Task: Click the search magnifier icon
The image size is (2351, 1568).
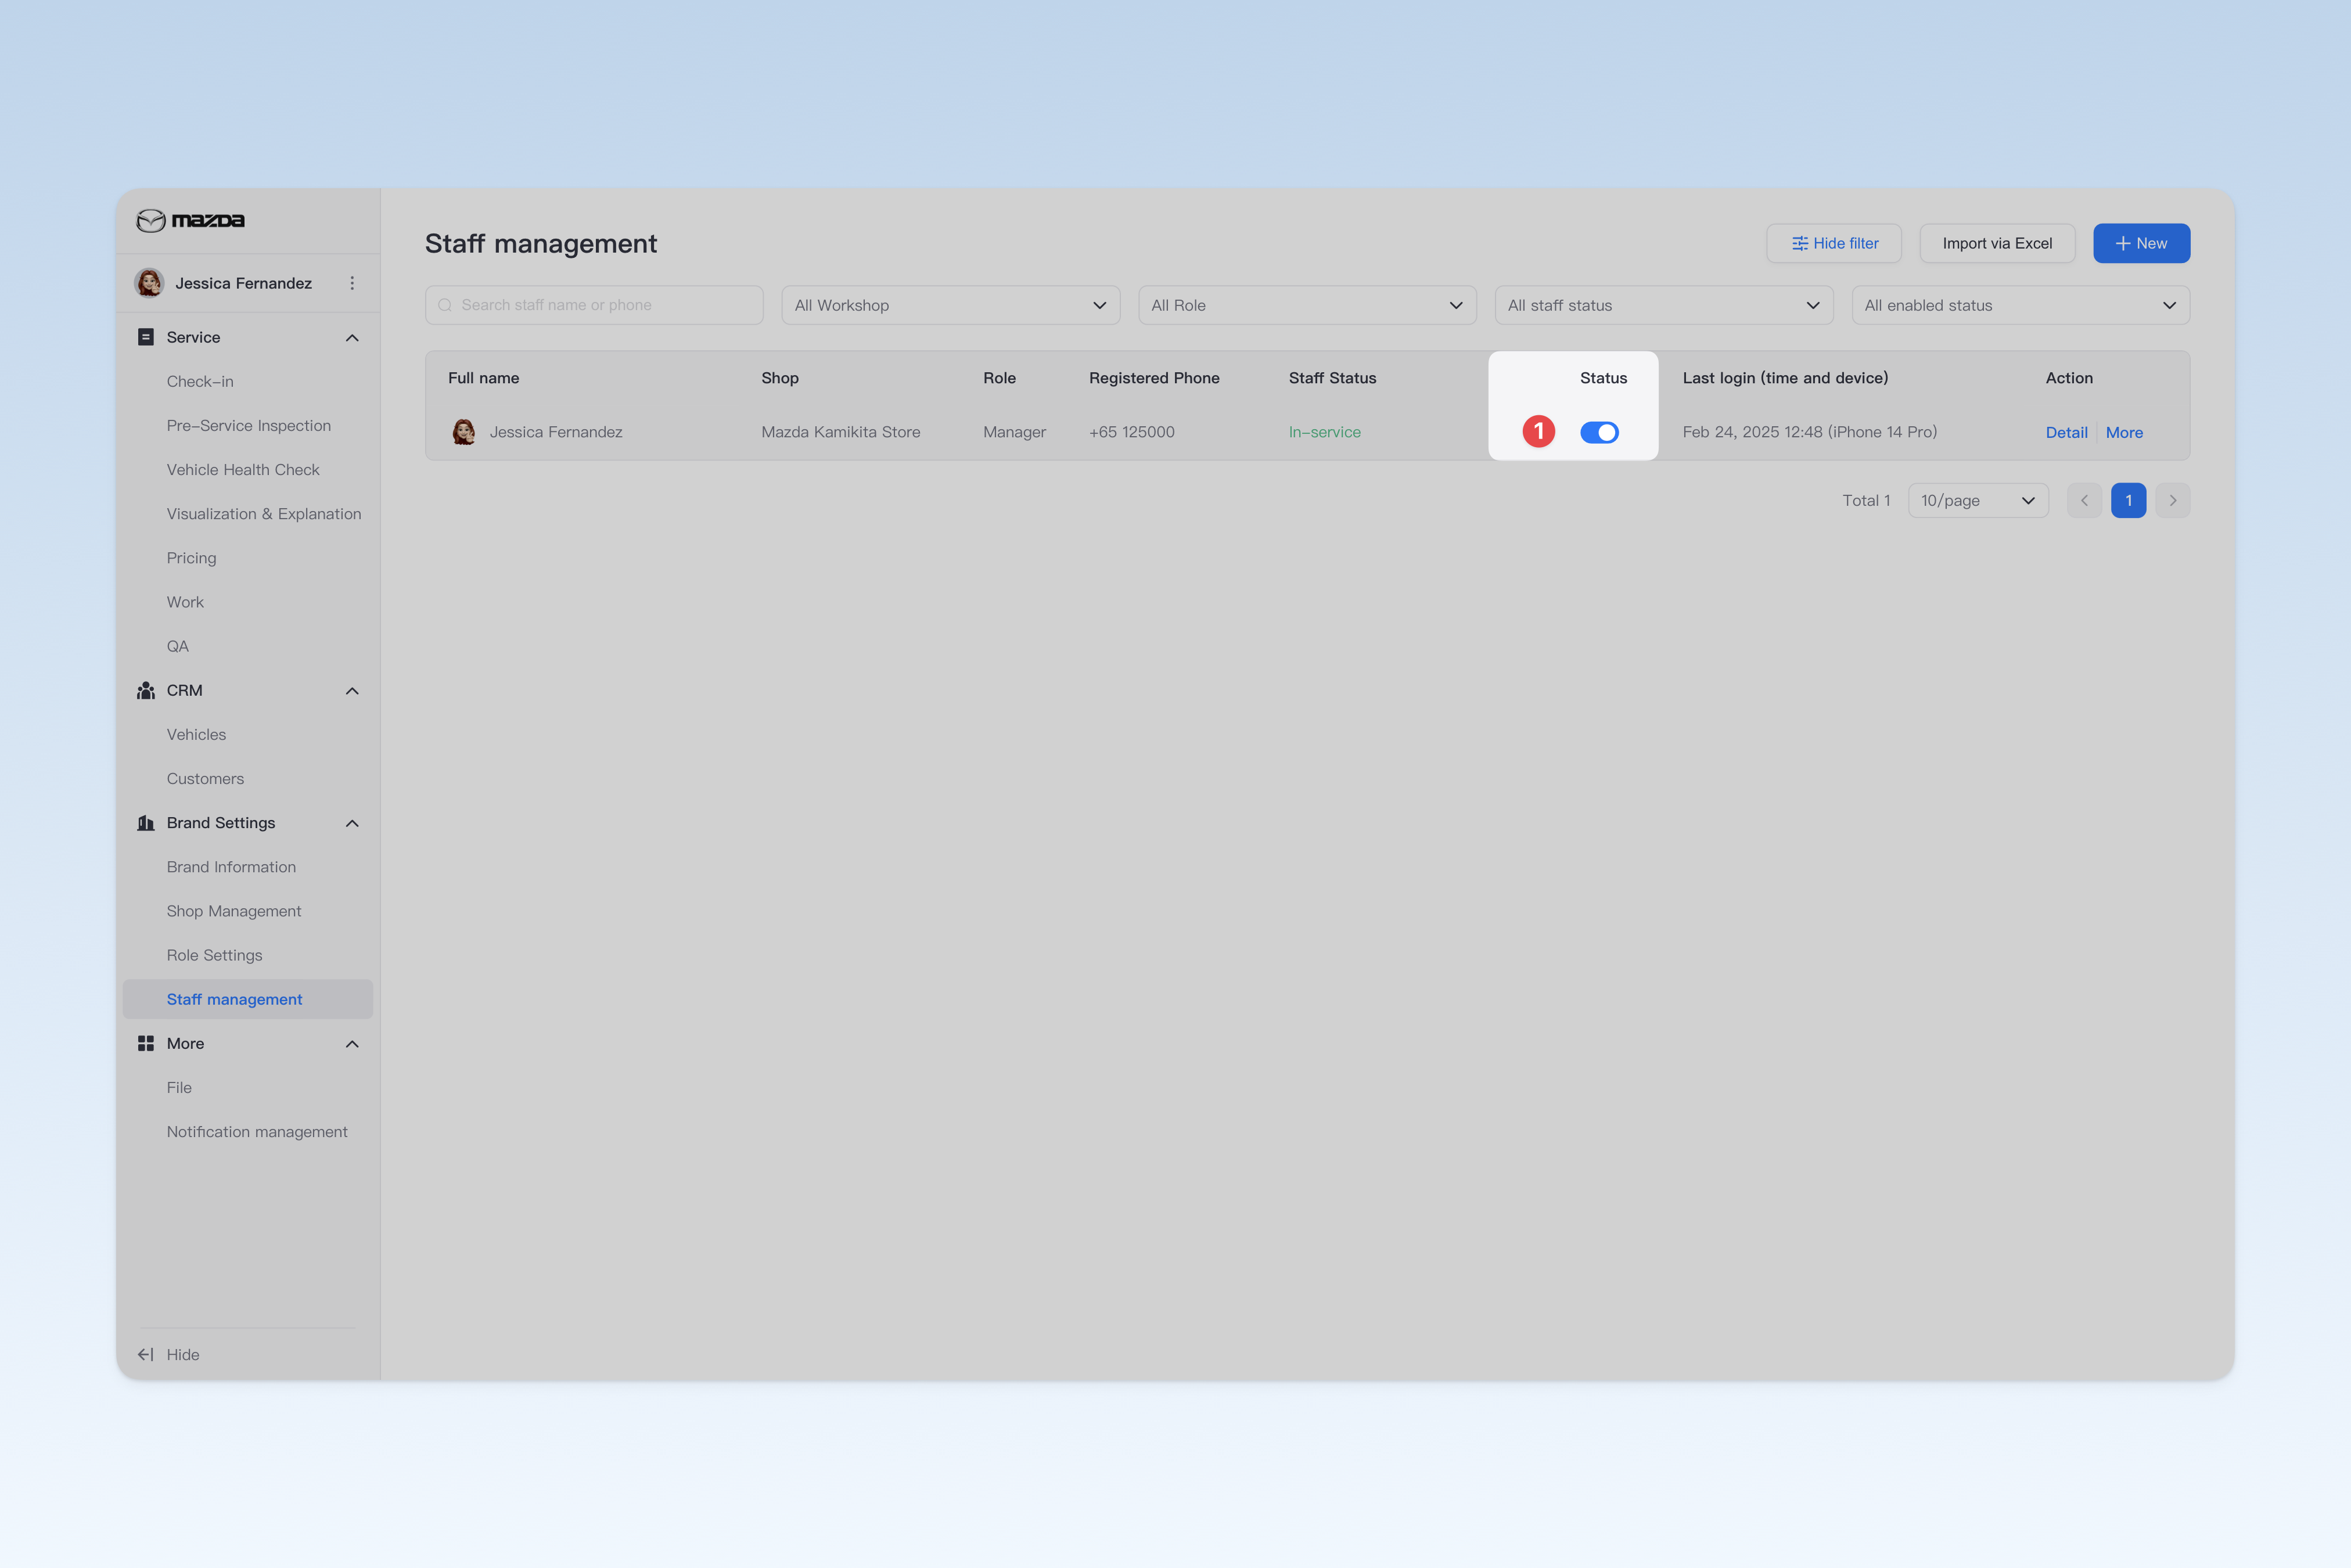Action: pos(445,305)
